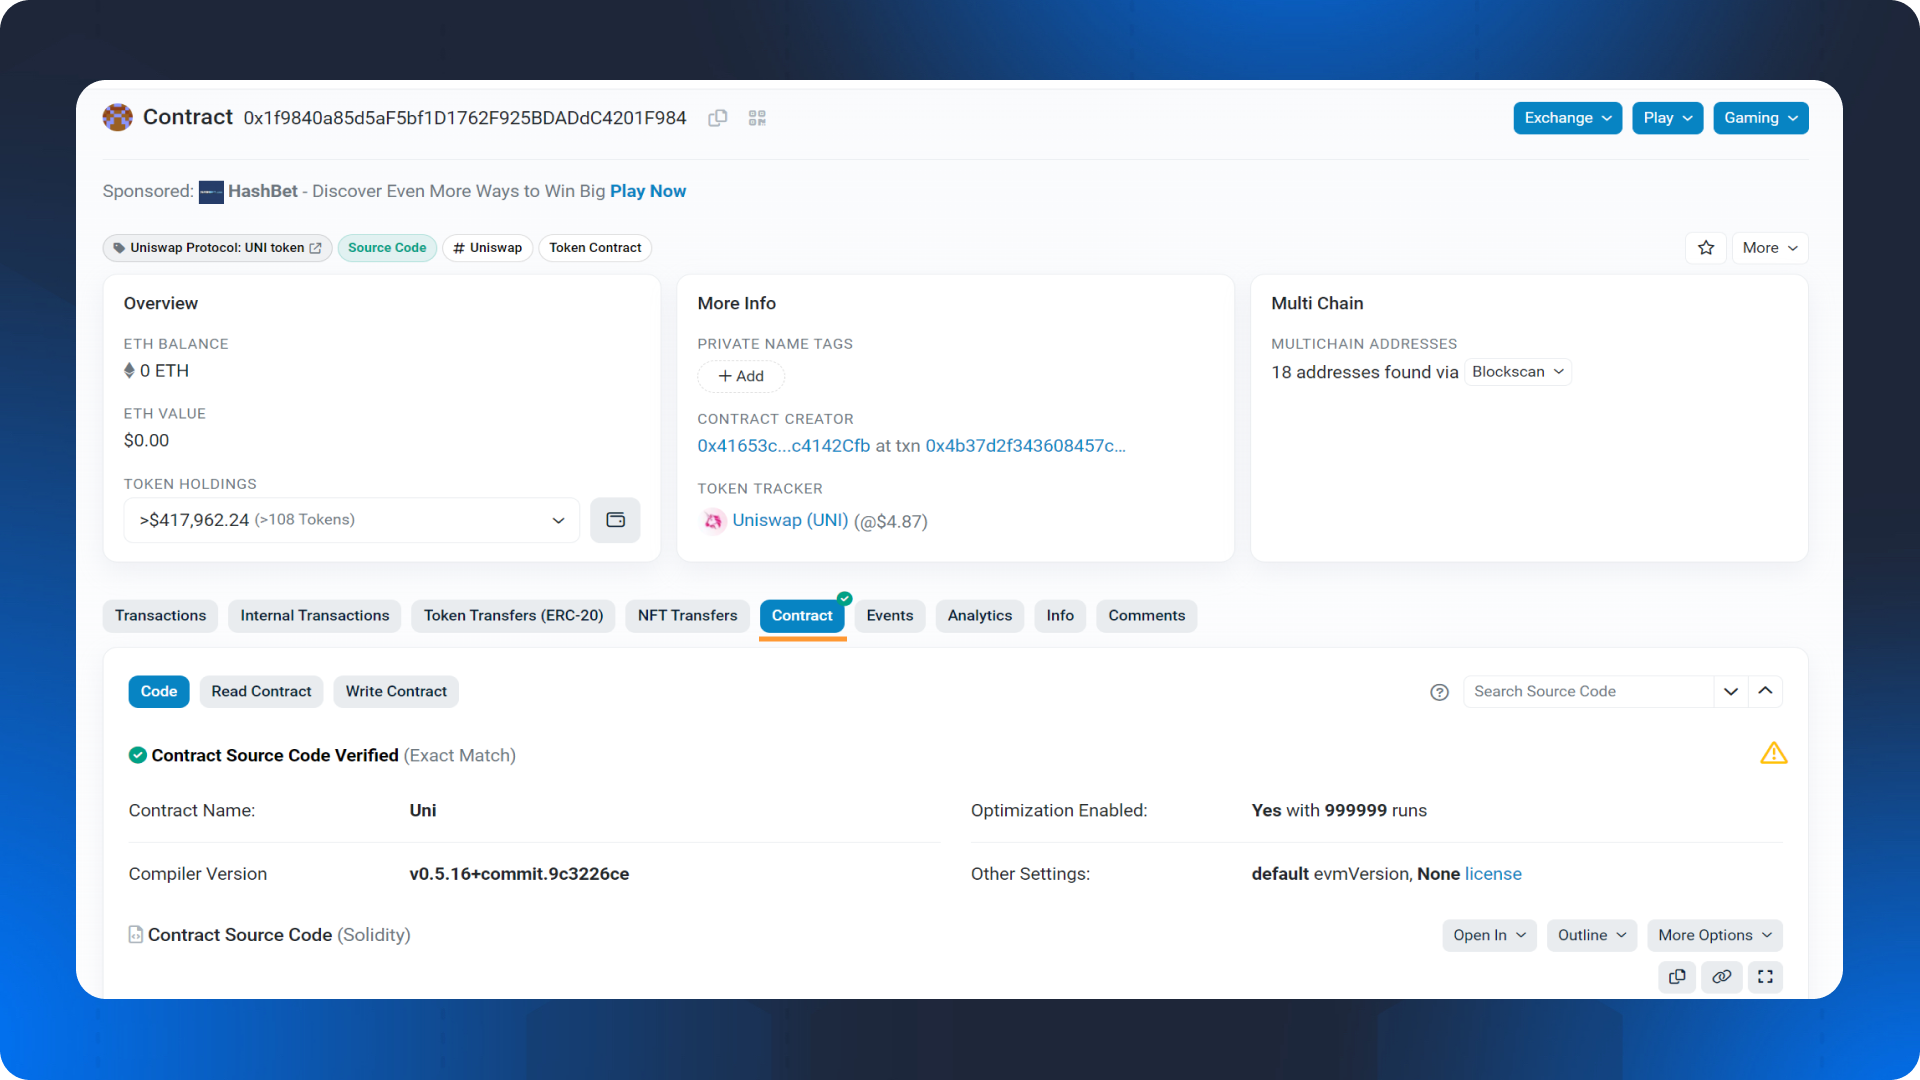Screen dimensions: 1920x1080
Task: Switch to the Events tab
Action: pyautogui.click(x=889, y=616)
